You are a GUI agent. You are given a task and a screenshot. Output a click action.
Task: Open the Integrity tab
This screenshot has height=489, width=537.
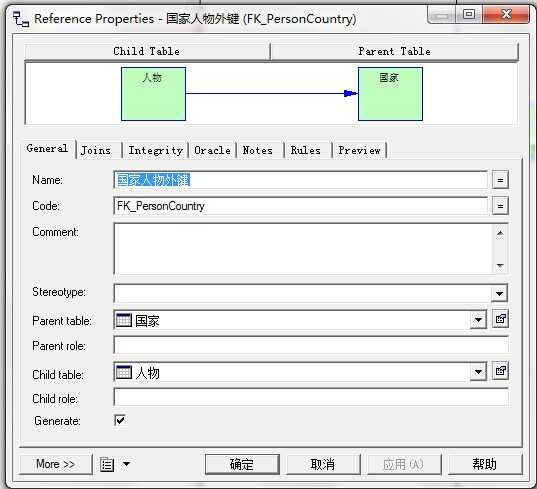point(155,150)
